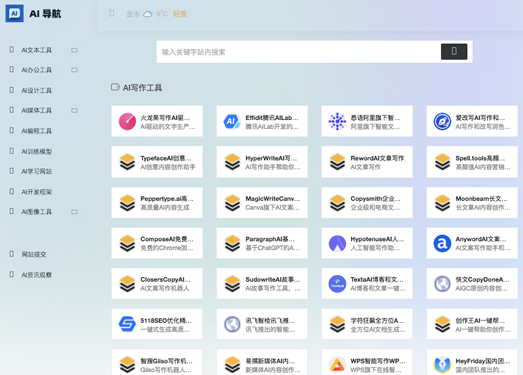
Task: Click the HyperWriteAI layered stack icon
Action: coord(232,162)
